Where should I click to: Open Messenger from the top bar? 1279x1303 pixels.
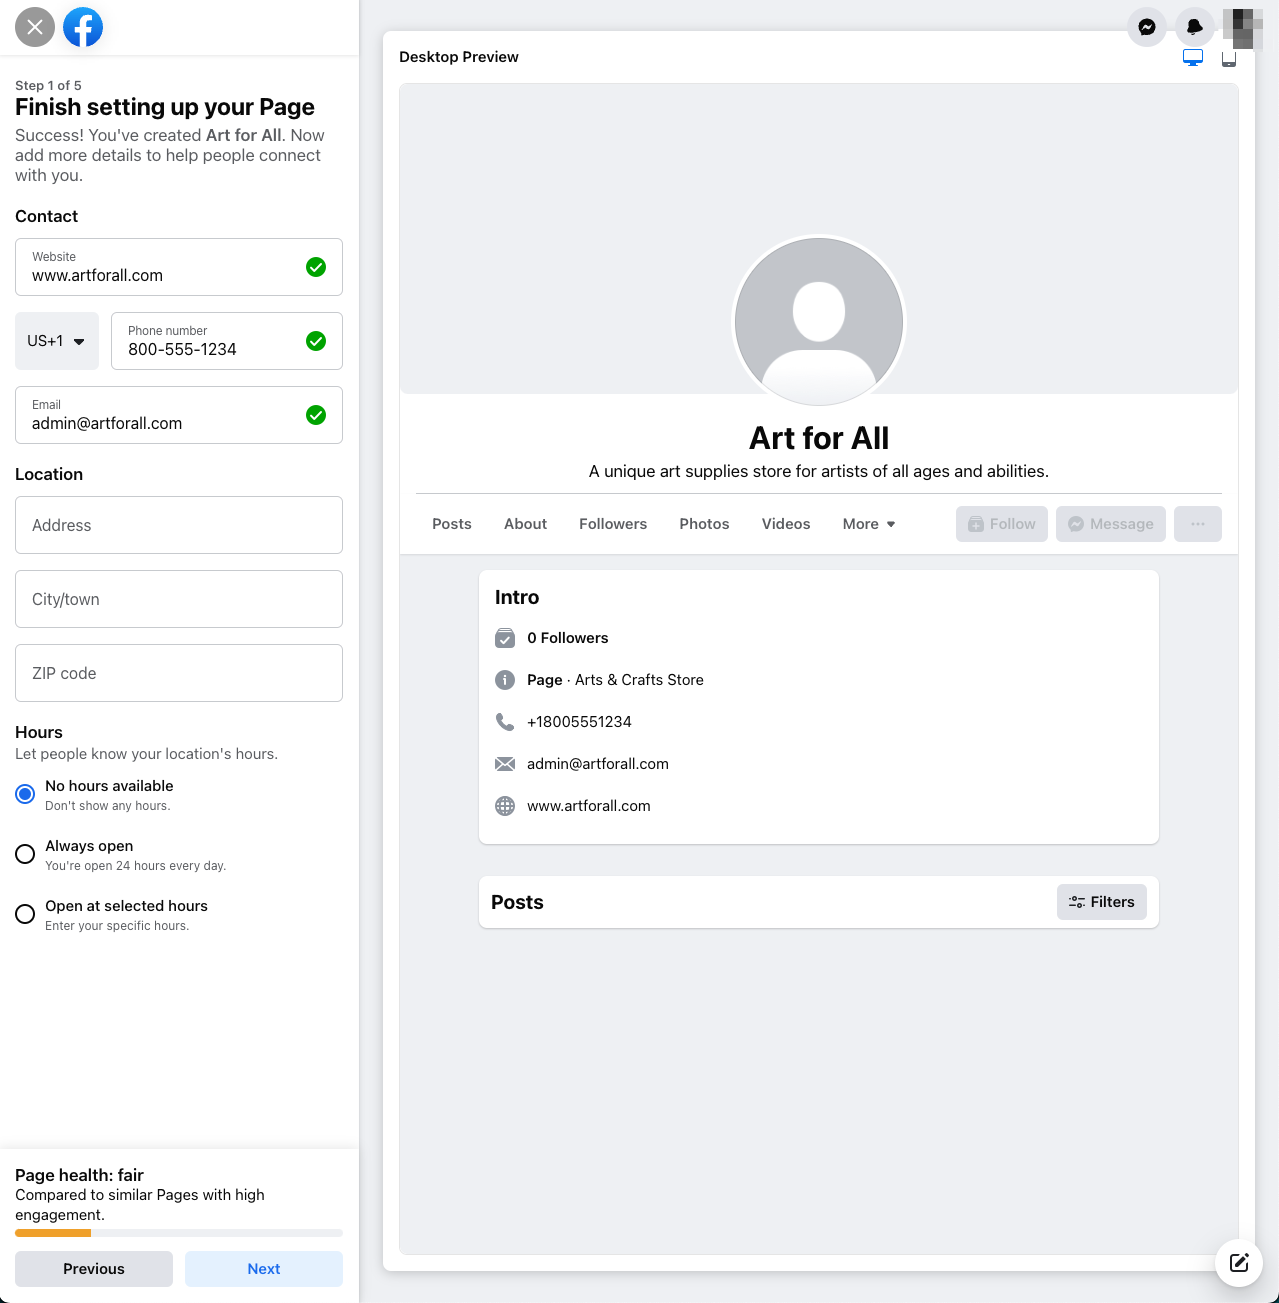click(x=1146, y=27)
